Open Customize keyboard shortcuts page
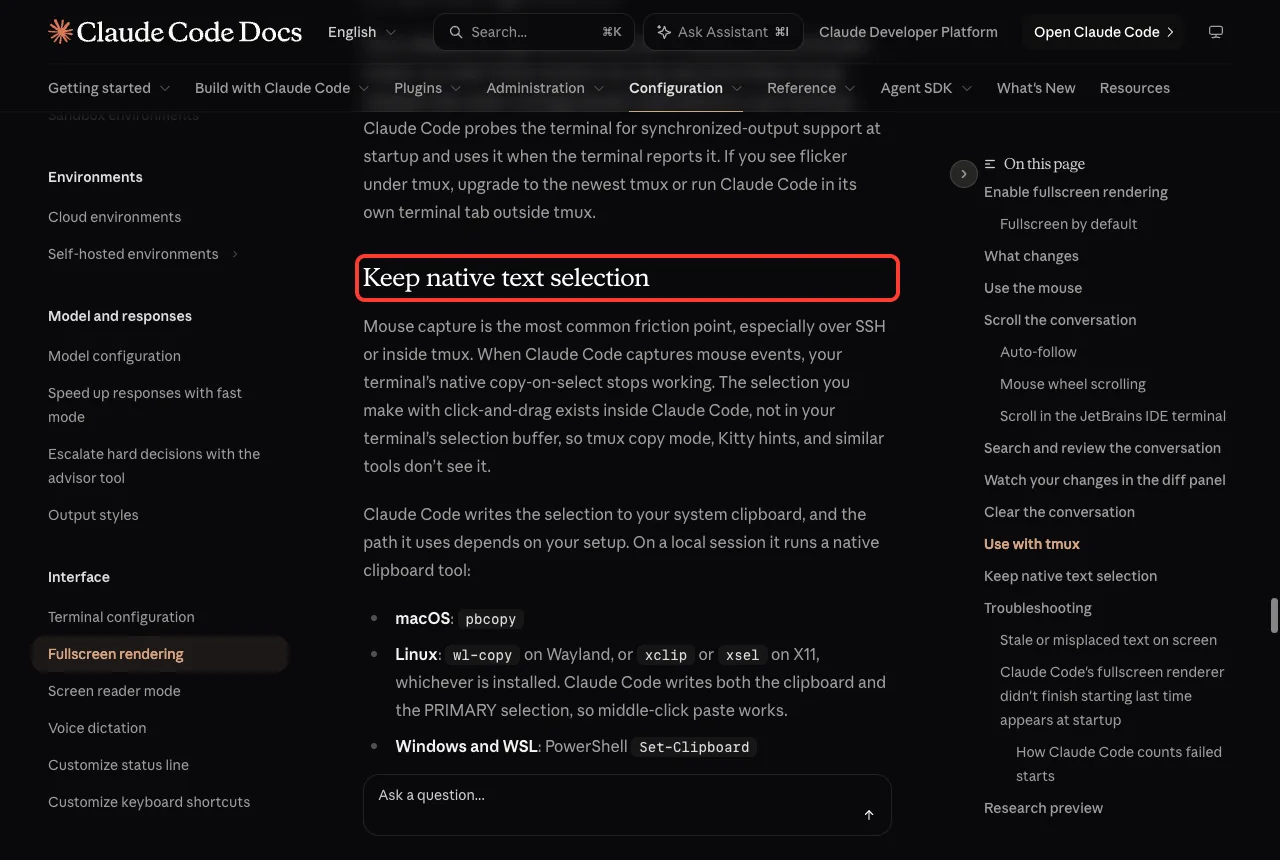This screenshot has width=1280, height=860. 149,802
